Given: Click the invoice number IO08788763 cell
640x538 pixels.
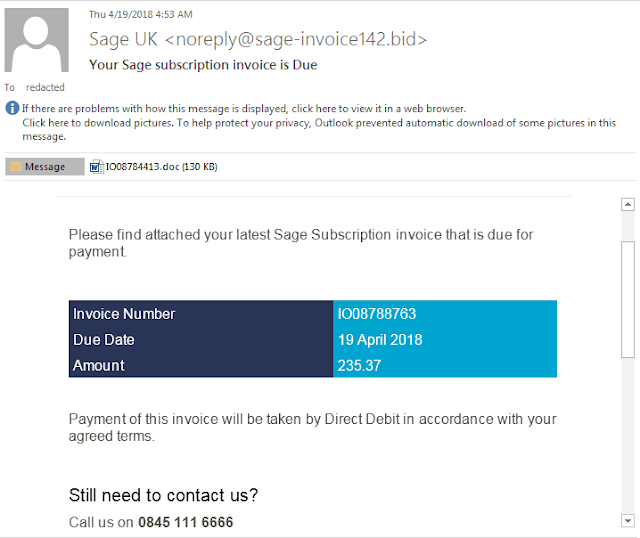Looking at the screenshot, I should point(445,314).
